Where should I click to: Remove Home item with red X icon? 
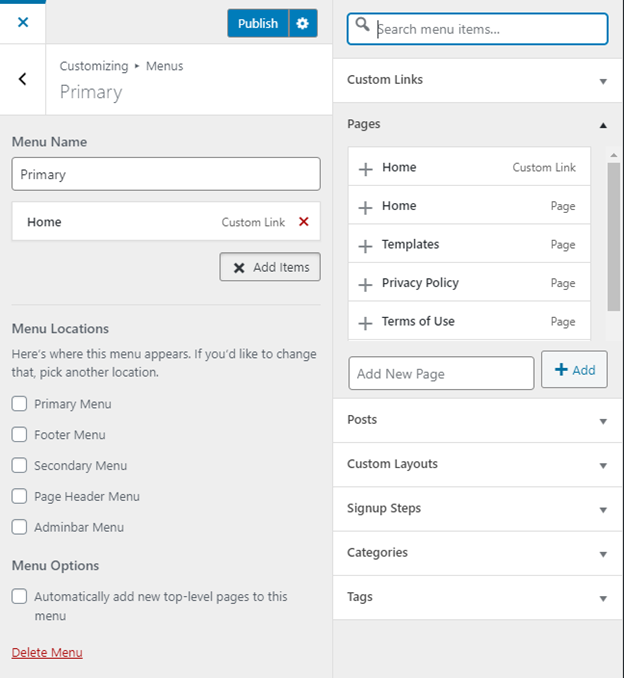click(304, 222)
